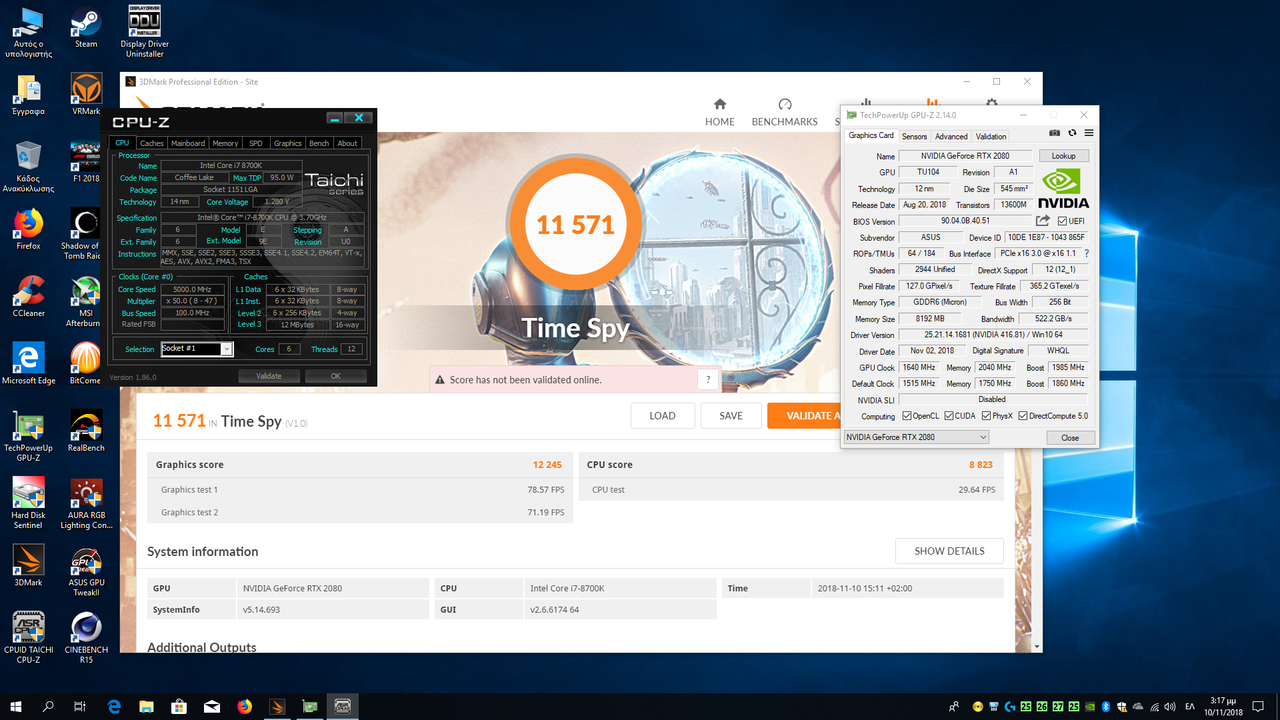Click the LOAD button in 3DMark
This screenshot has width=1280, height=720.
pos(662,416)
